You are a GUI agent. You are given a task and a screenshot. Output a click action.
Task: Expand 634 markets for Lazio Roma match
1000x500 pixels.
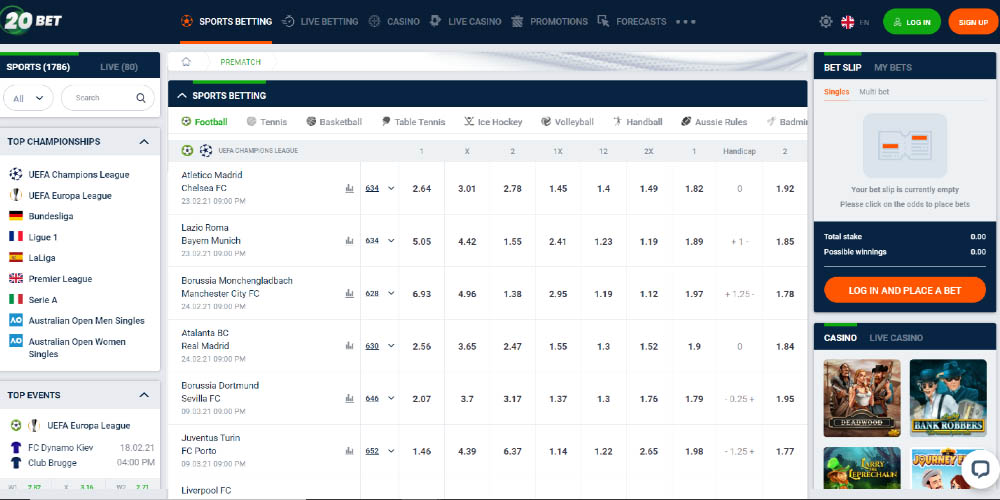pyautogui.click(x=380, y=240)
